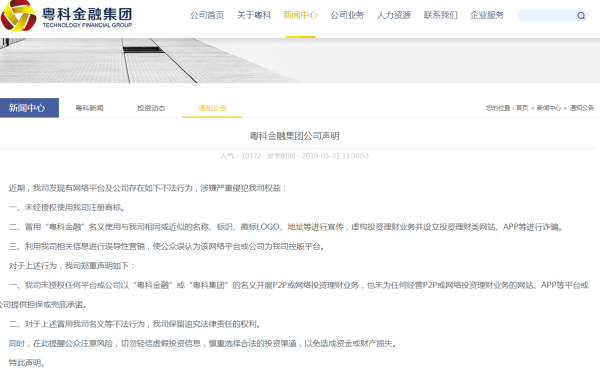Switch to the 投资动态 tab
Image resolution: width=600 pixels, height=371 pixels.
click(x=151, y=108)
